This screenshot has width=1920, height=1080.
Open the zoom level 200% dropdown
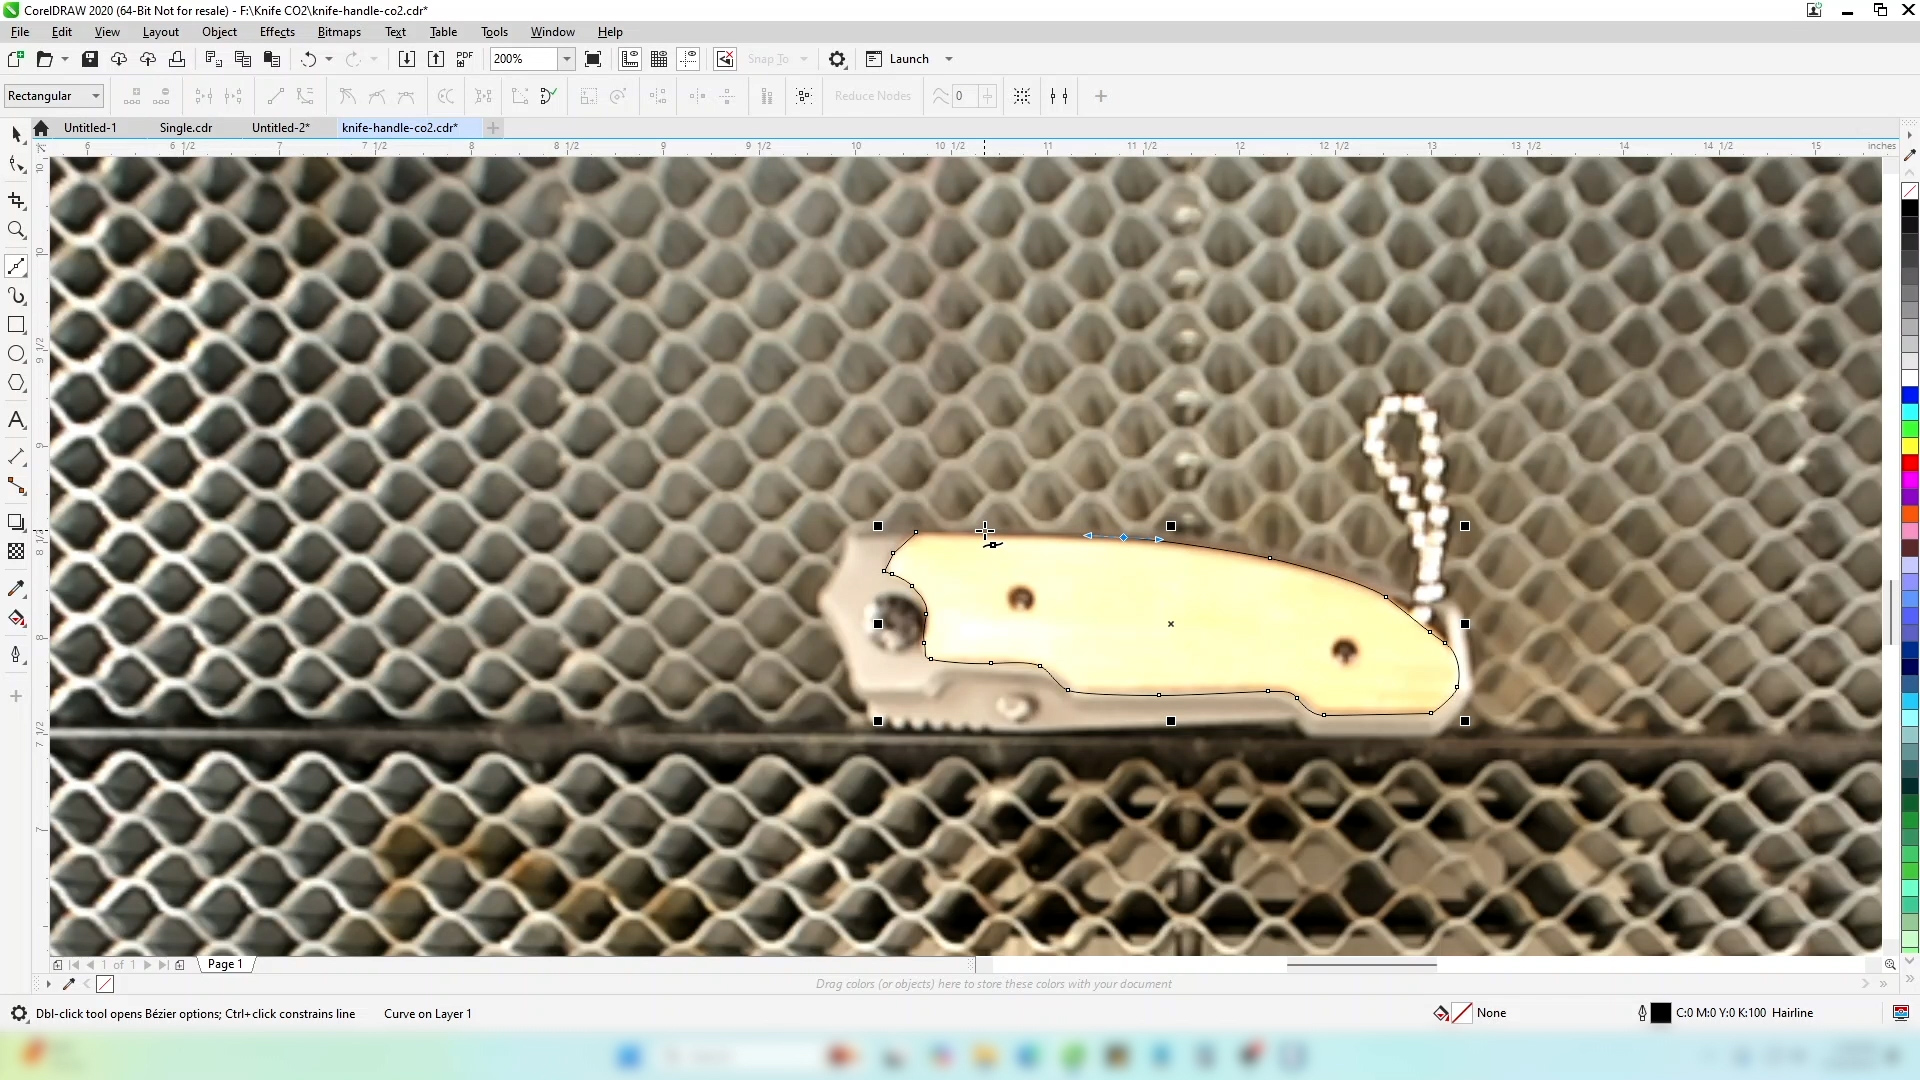tap(567, 59)
